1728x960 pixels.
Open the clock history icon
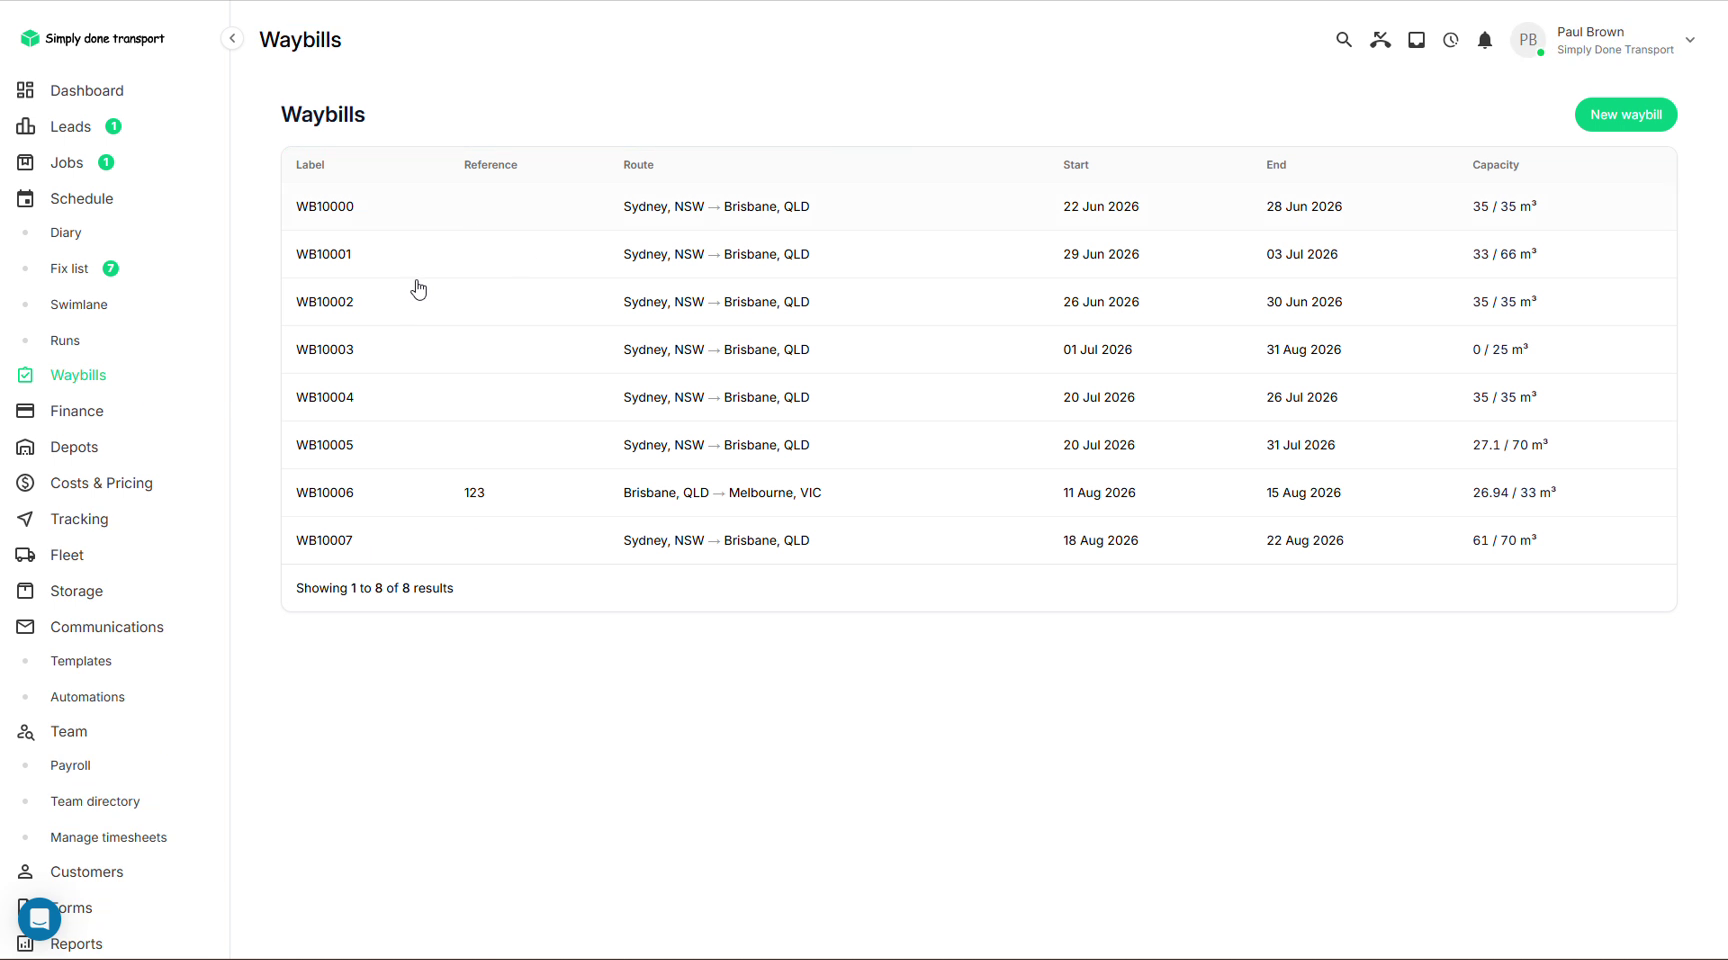(1450, 40)
